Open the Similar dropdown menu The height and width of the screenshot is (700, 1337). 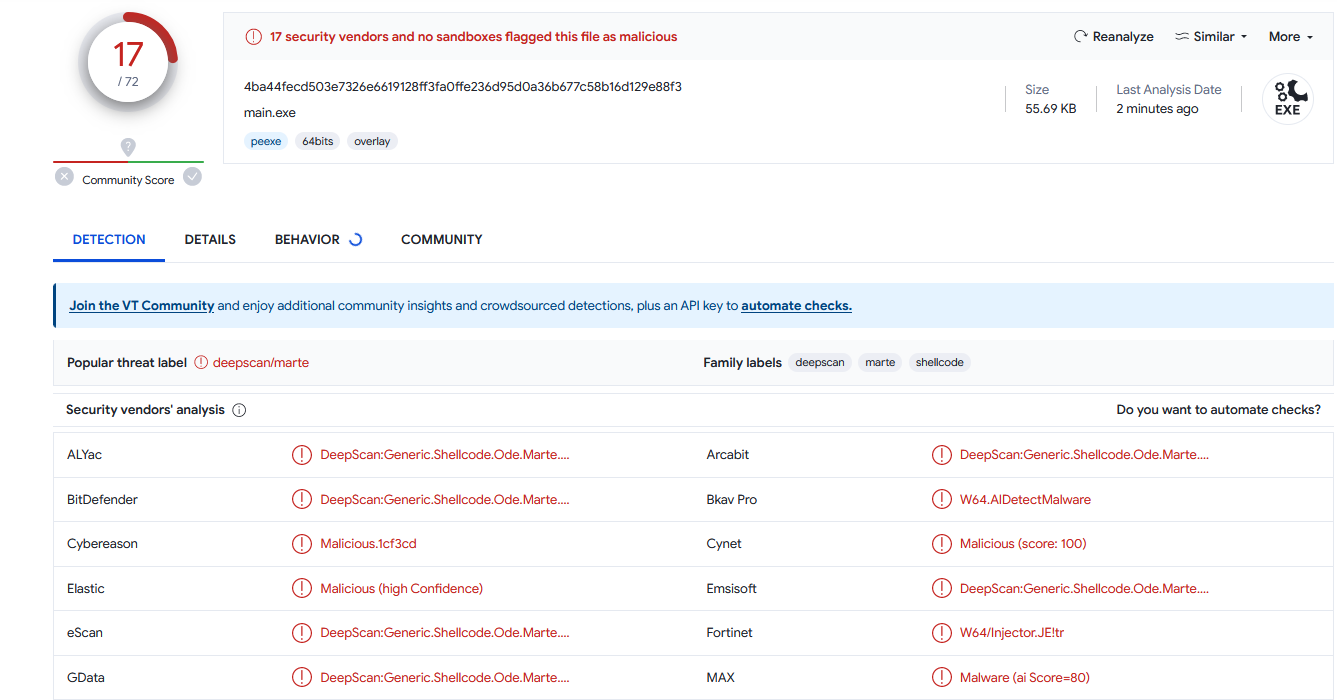coord(1211,37)
